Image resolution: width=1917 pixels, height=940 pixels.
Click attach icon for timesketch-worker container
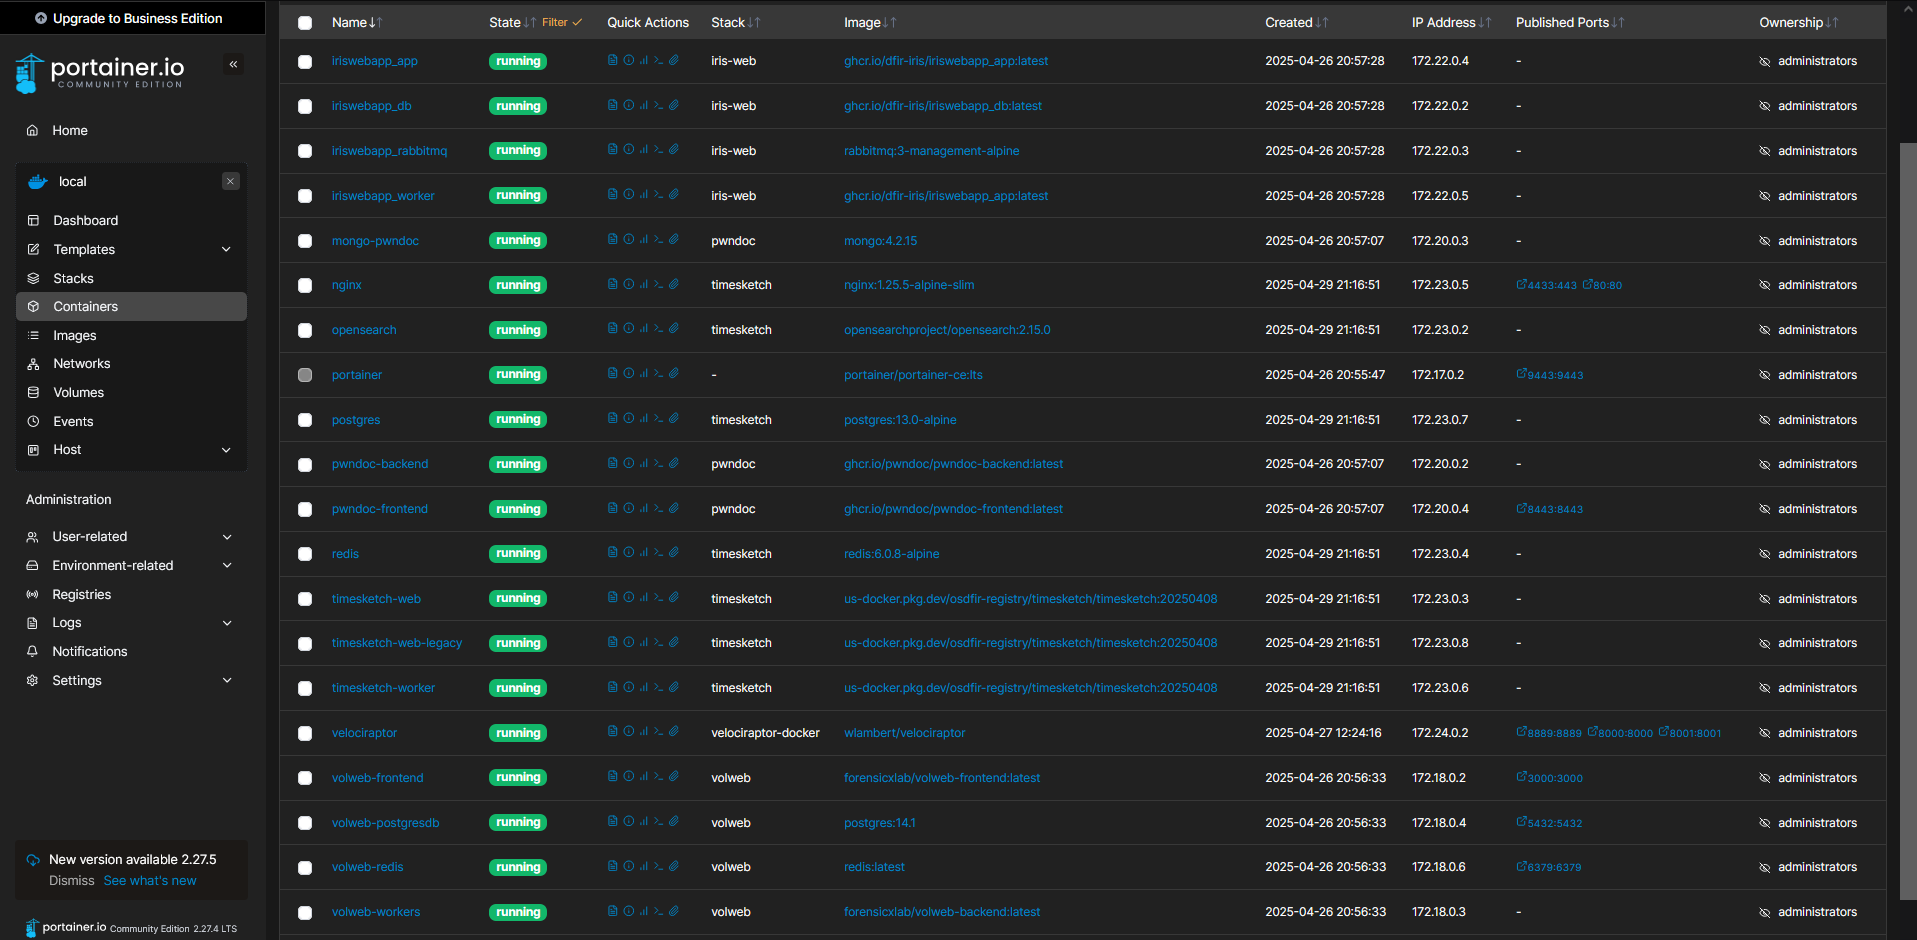tap(674, 687)
